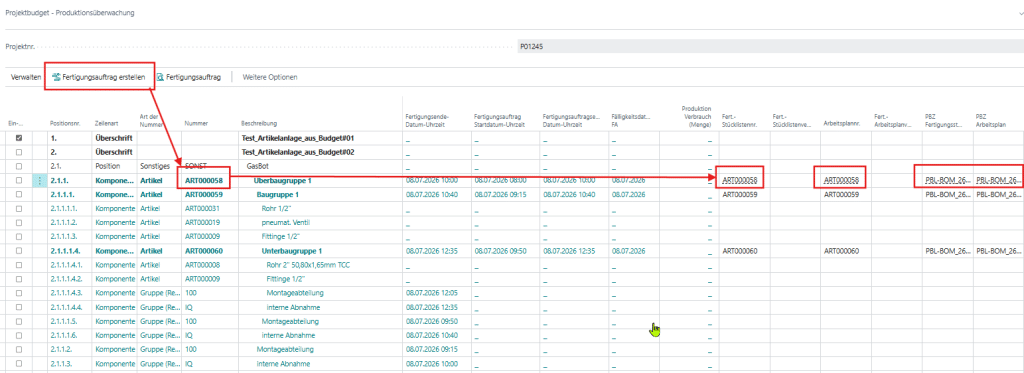Tick the checkbox for position 2.1.1.

[x=19, y=180]
